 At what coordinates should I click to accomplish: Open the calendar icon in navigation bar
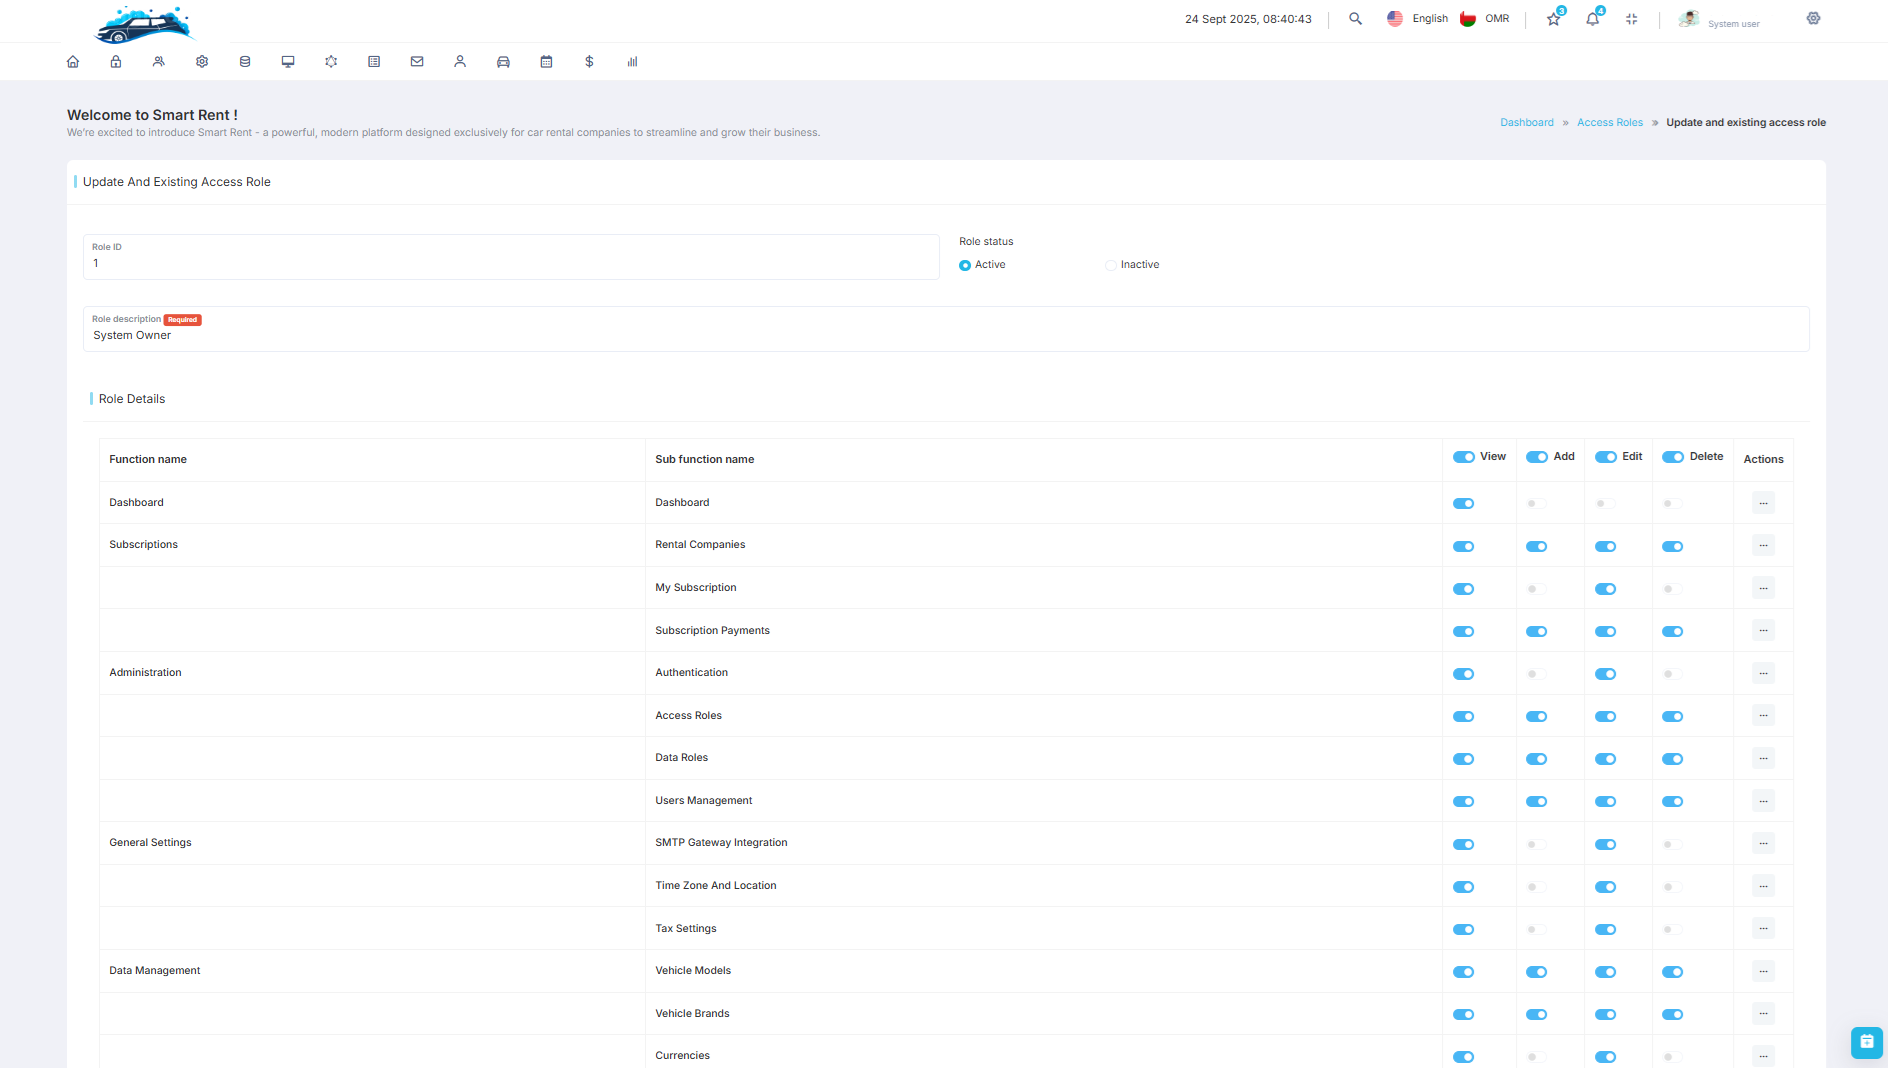(546, 62)
